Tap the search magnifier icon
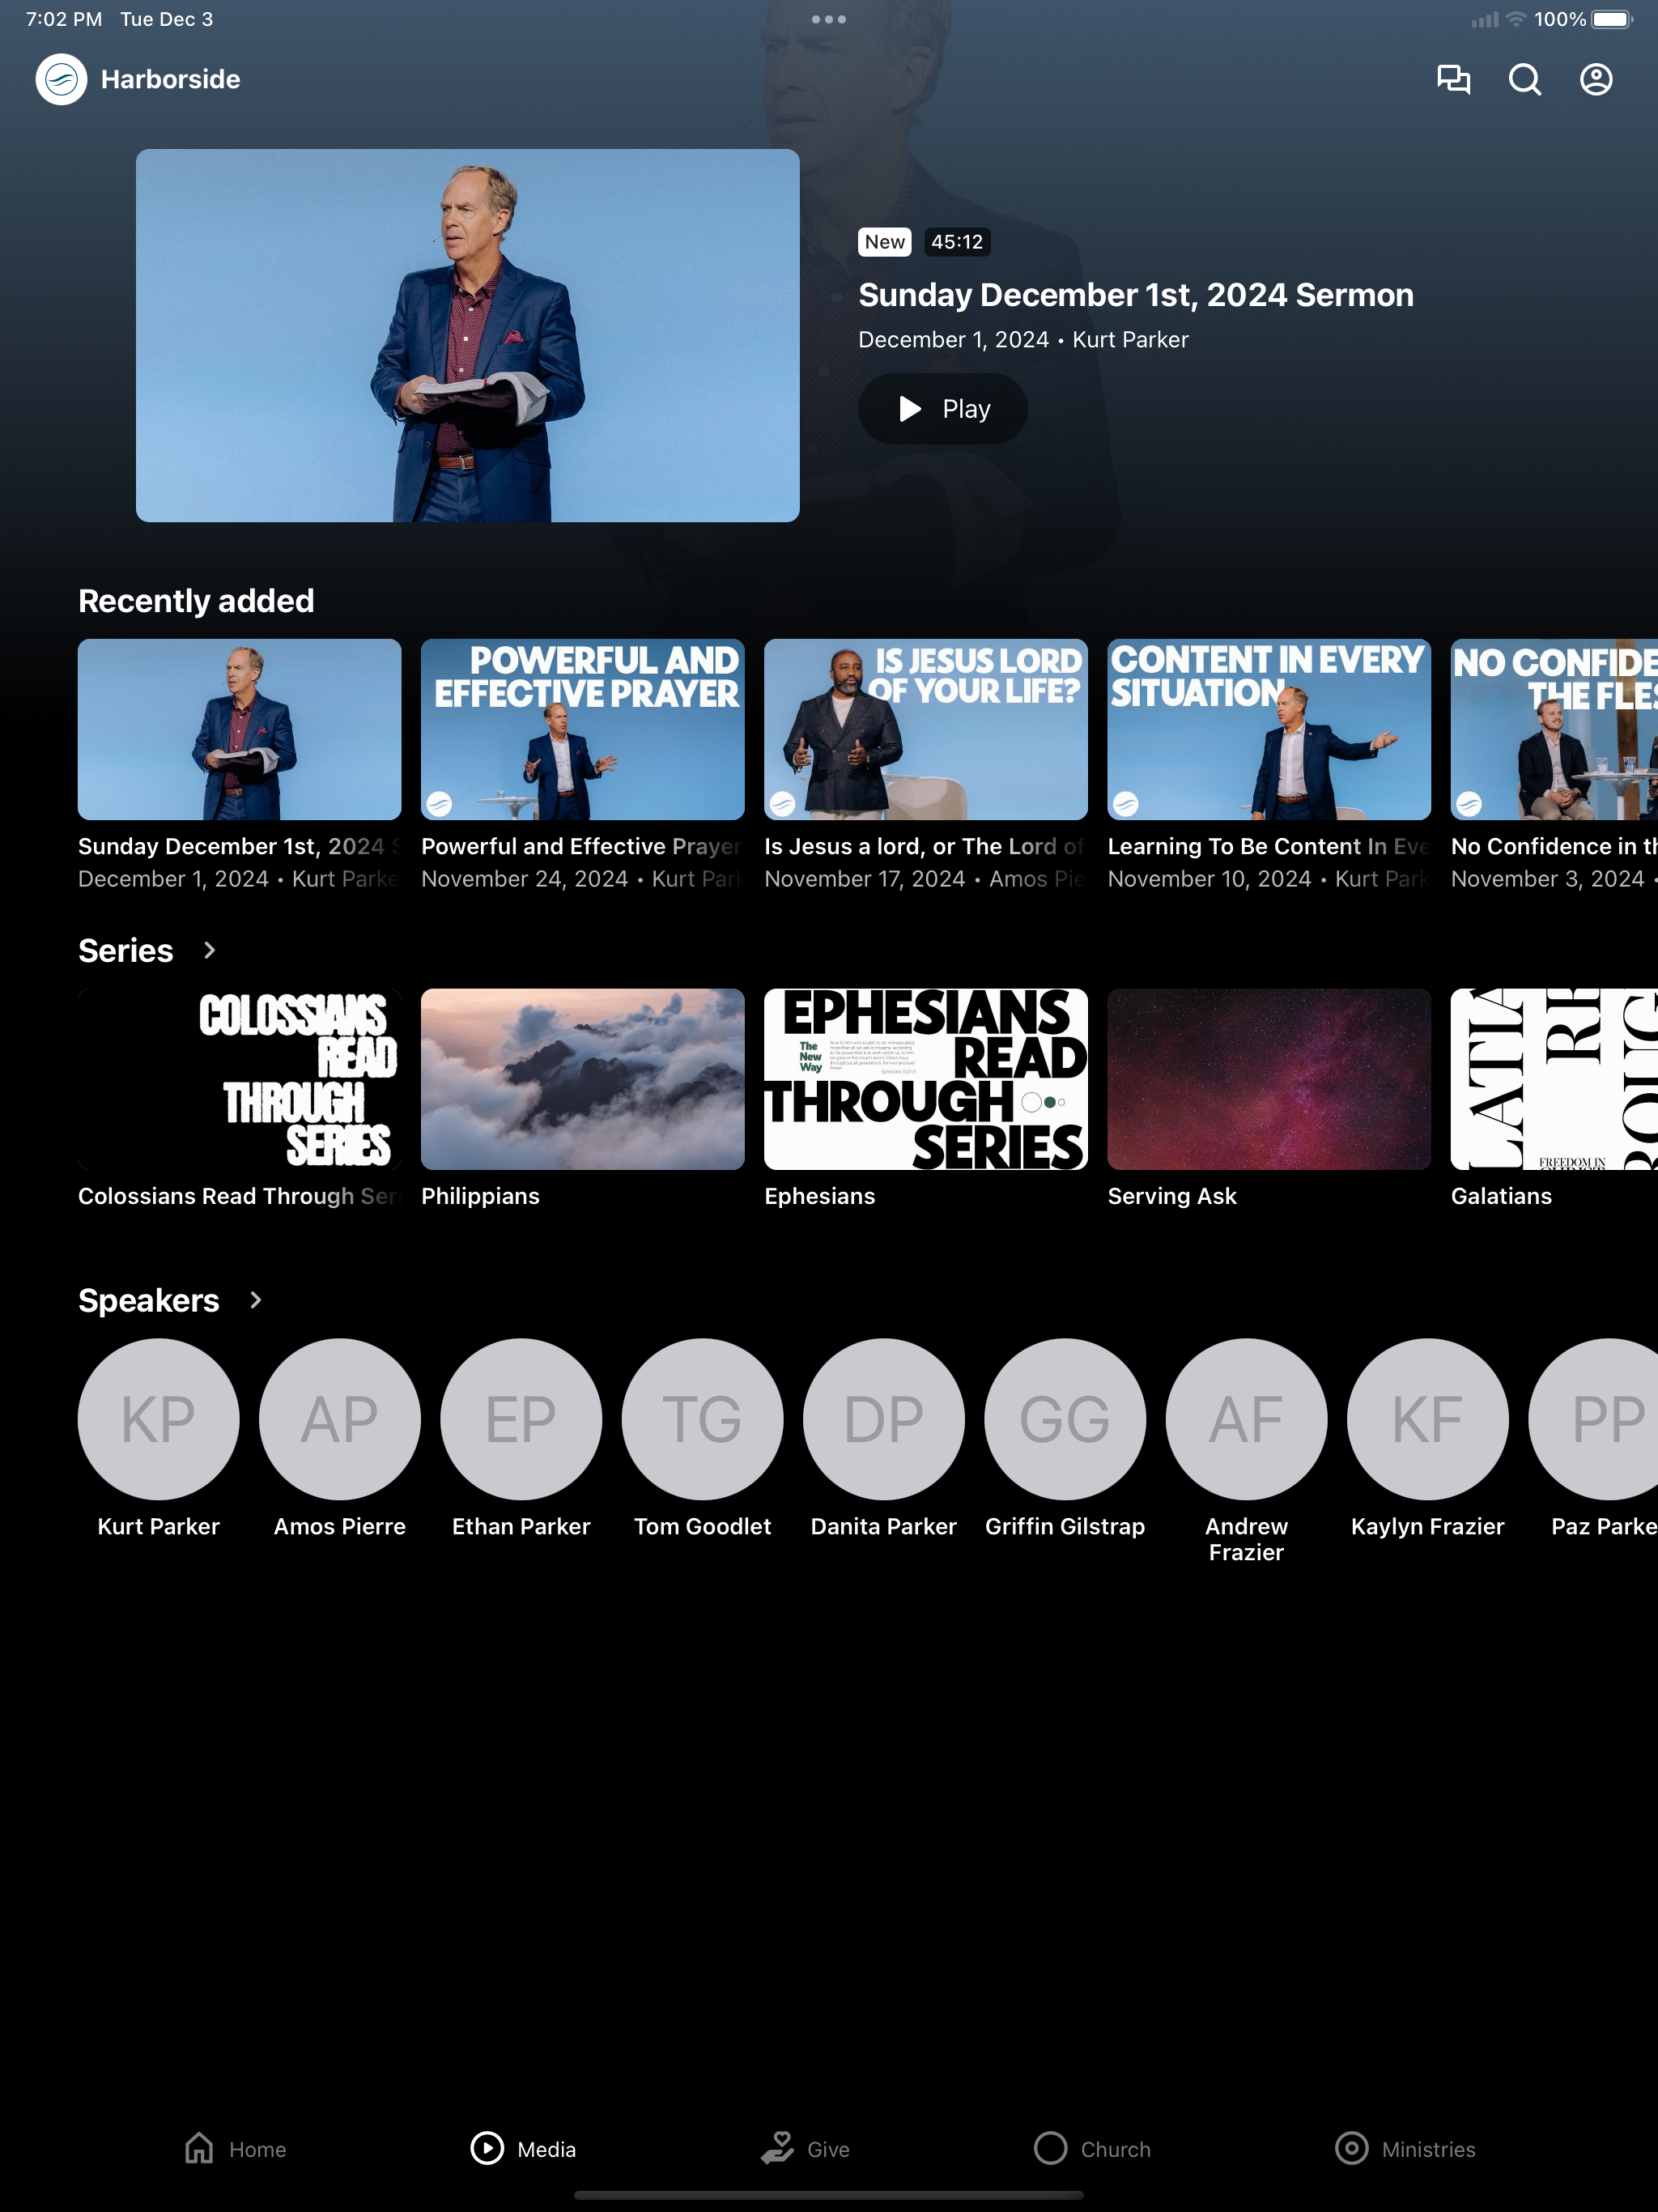The image size is (1658, 2212). 1524,79
